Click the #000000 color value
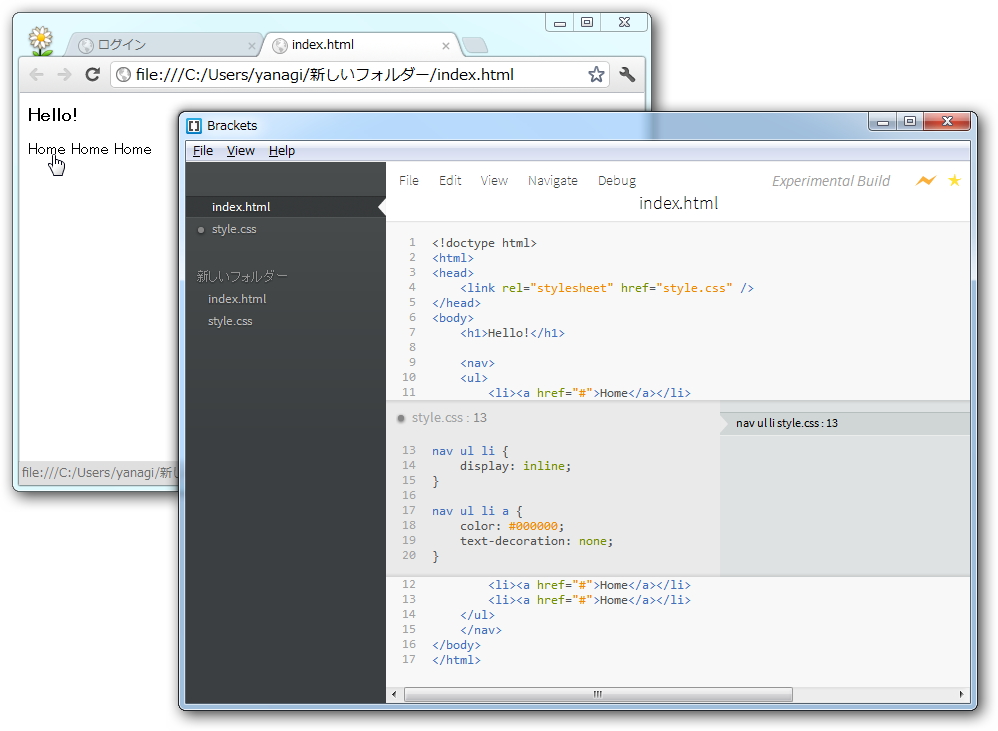The height and width of the screenshot is (731, 998). click(533, 526)
